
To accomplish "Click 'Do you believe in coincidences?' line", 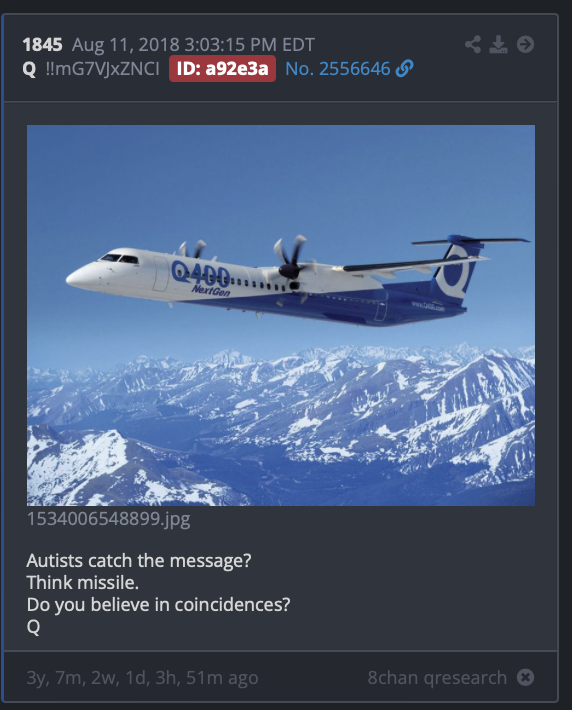I will (159, 604).
